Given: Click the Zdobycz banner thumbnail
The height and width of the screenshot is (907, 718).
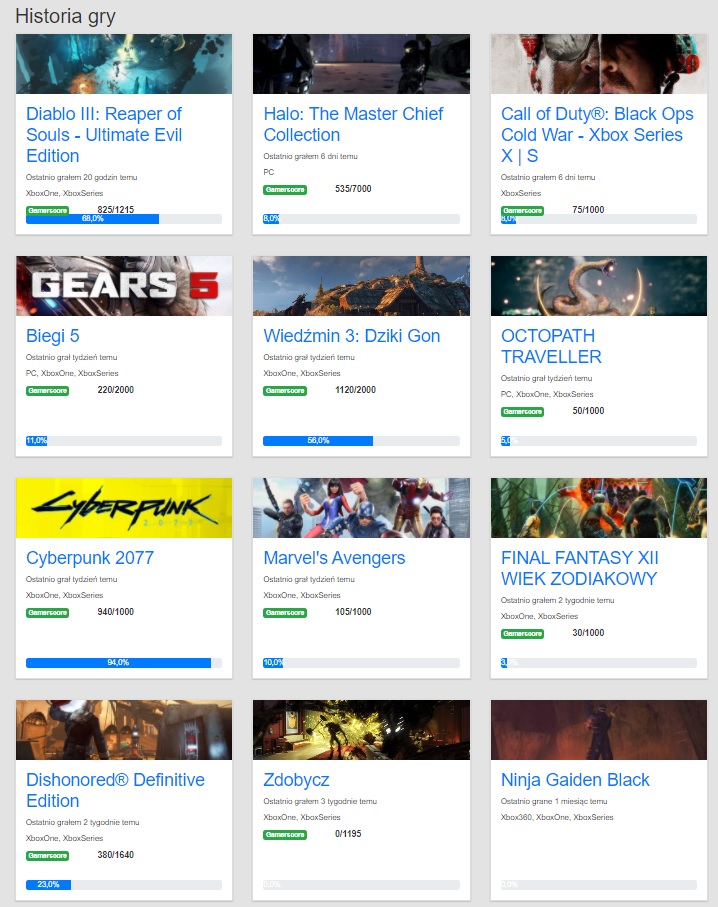Looking at the screenshot, I should pos(361,730).
